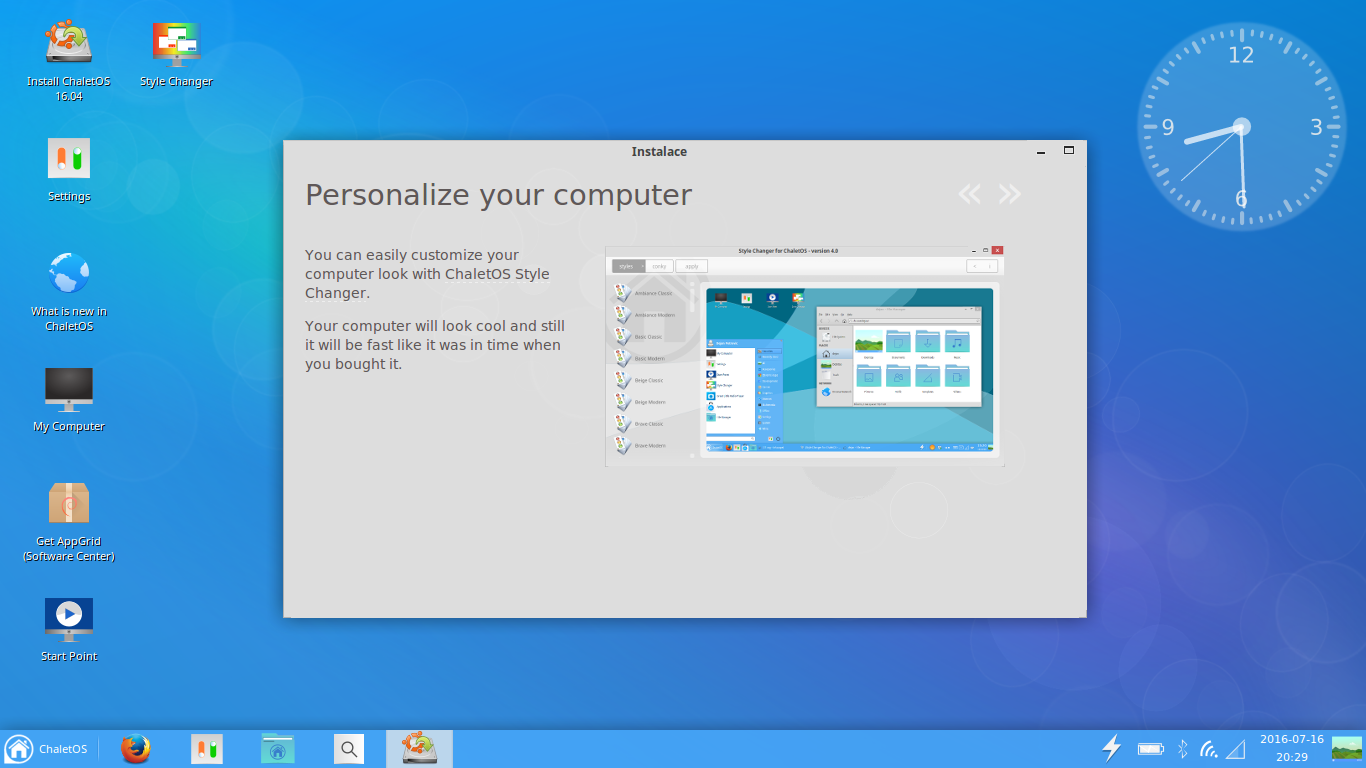
Task: Launch Style Changer from the desktop
Action: click(x=176, y=54)
